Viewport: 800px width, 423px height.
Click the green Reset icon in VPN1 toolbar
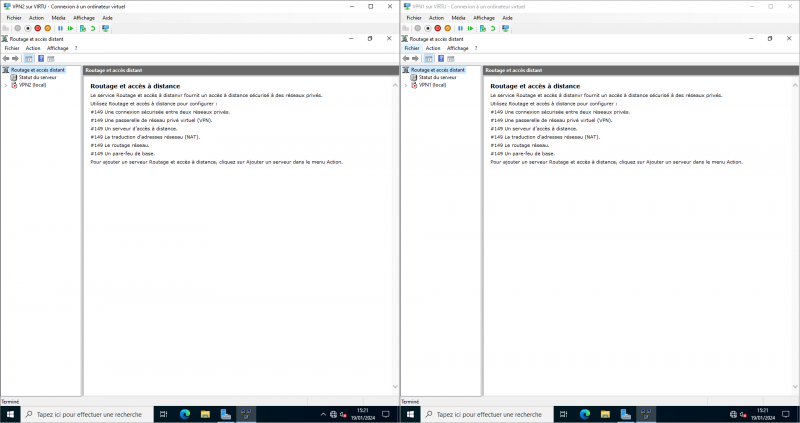click(470, 29)
